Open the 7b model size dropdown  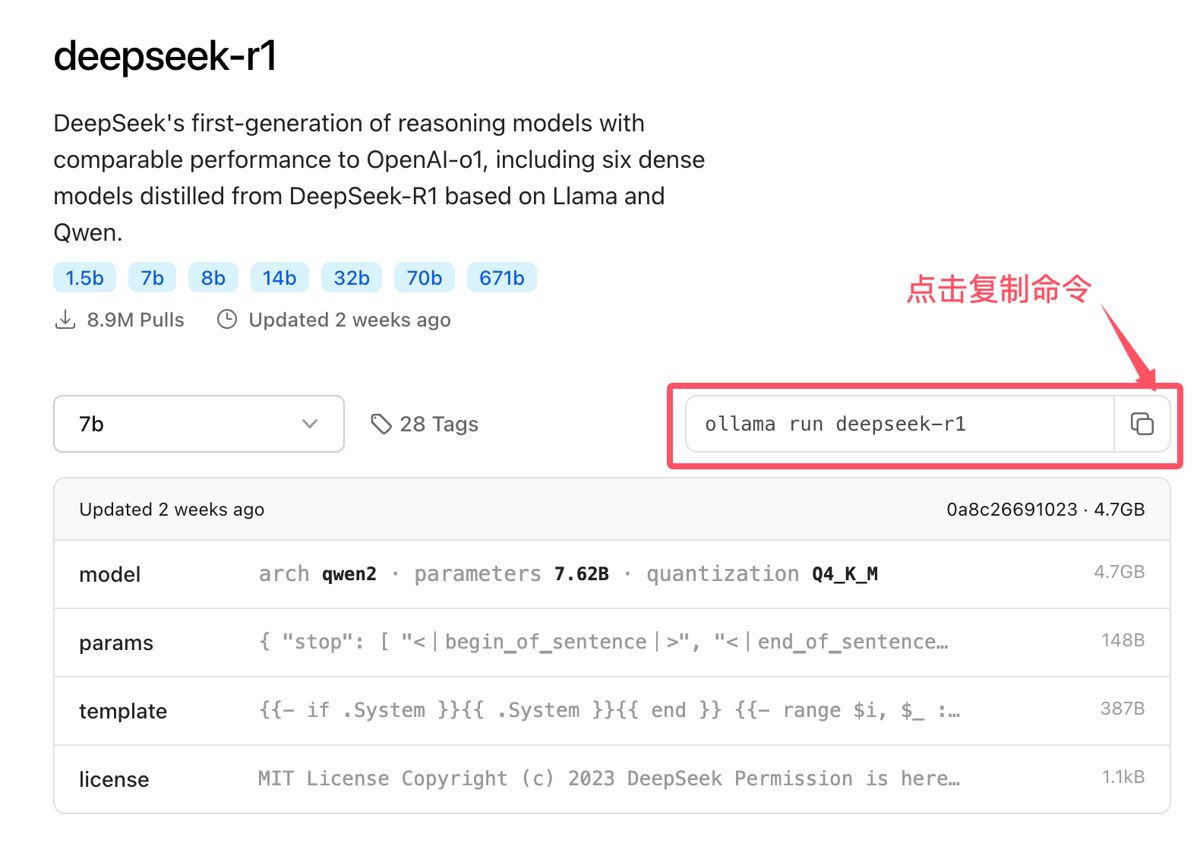198,424
